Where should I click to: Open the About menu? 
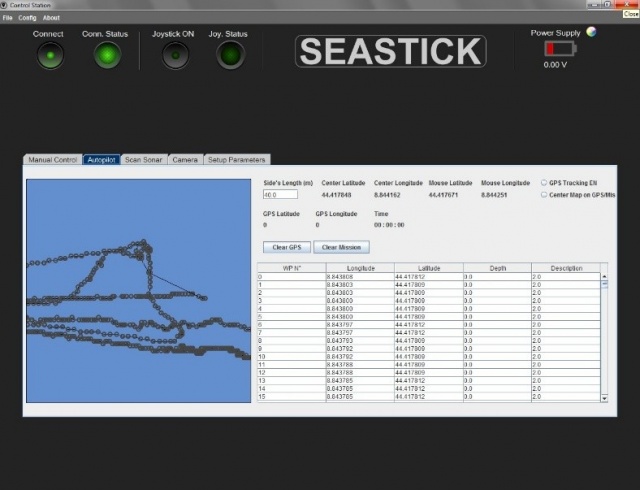(x=51, y=18)
